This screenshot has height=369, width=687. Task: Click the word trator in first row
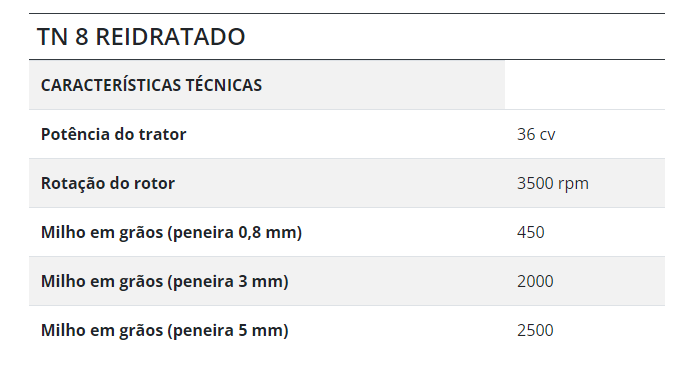(x=163, y=134)
